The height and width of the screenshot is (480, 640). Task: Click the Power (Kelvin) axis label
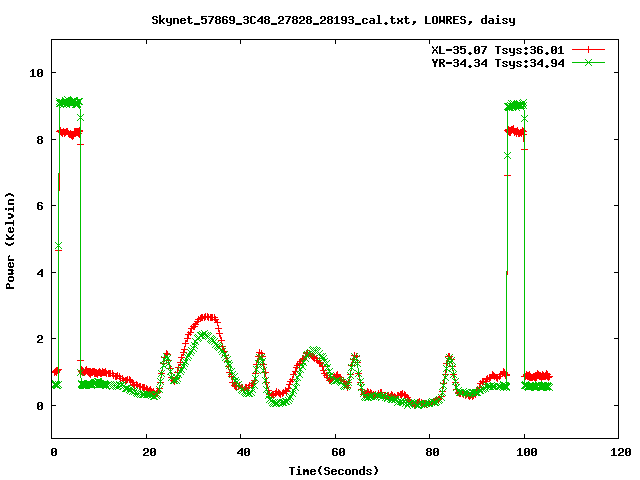10,241
